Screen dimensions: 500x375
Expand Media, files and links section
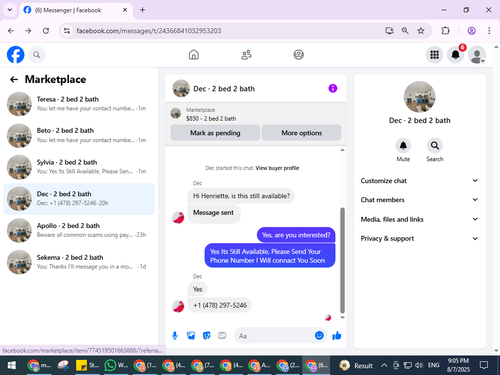419,219
